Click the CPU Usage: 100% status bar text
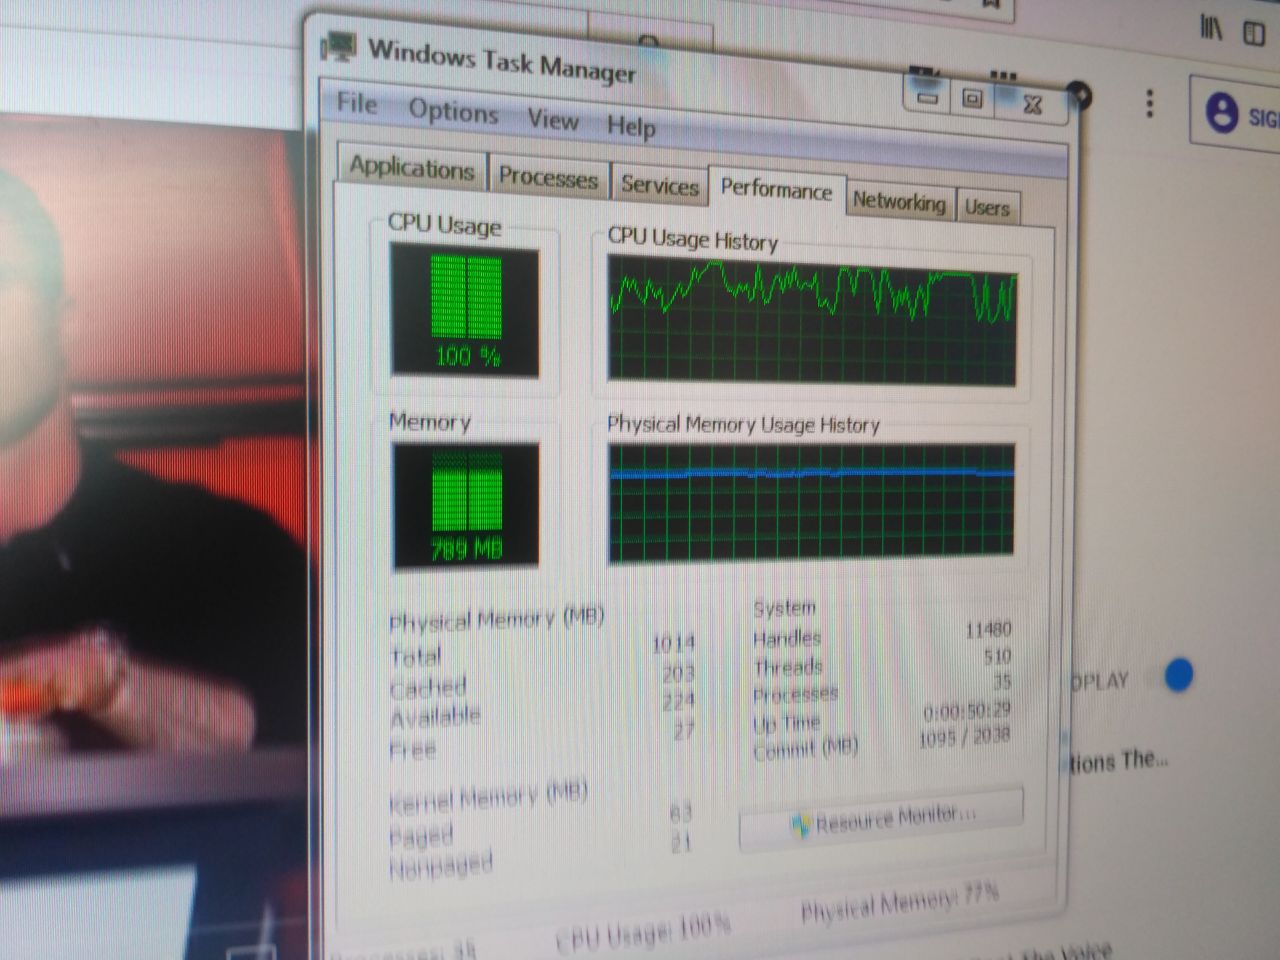 643,932
